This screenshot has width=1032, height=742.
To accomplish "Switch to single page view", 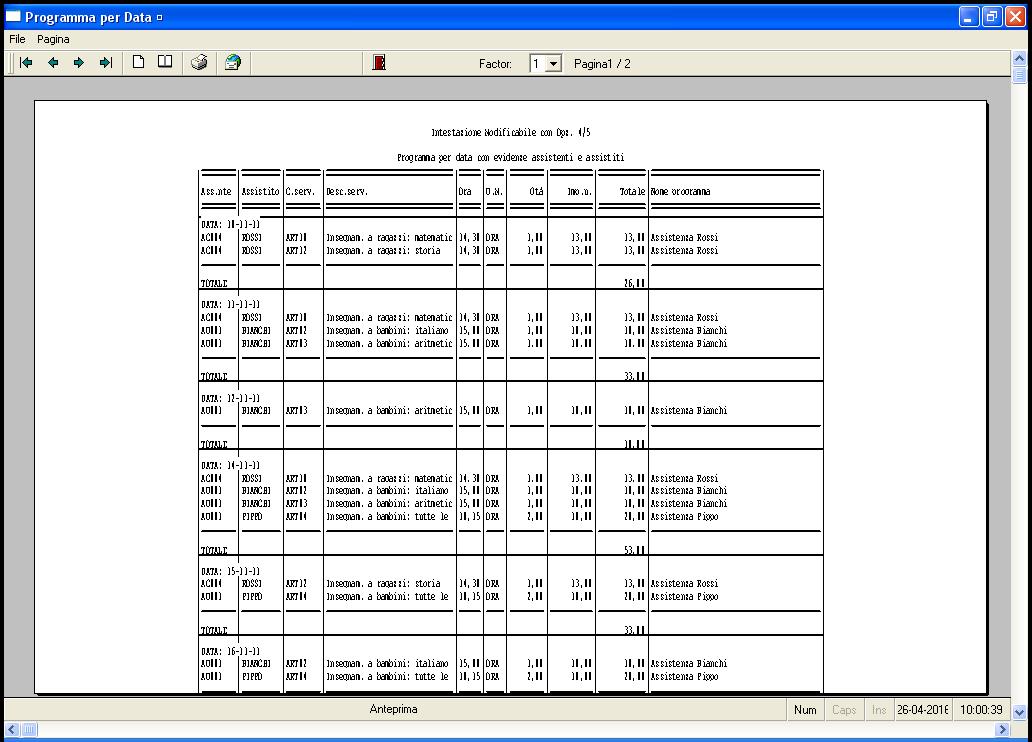I will [138, 62].
